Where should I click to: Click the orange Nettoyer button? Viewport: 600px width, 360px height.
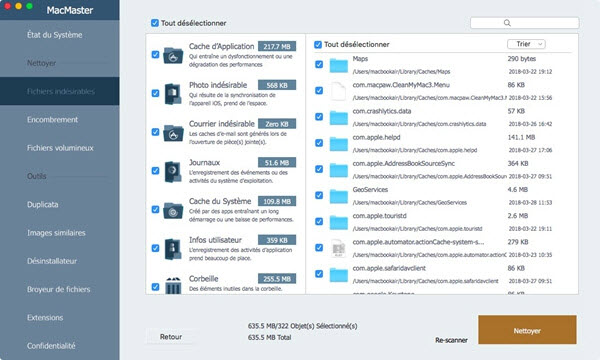click(527, 330)
